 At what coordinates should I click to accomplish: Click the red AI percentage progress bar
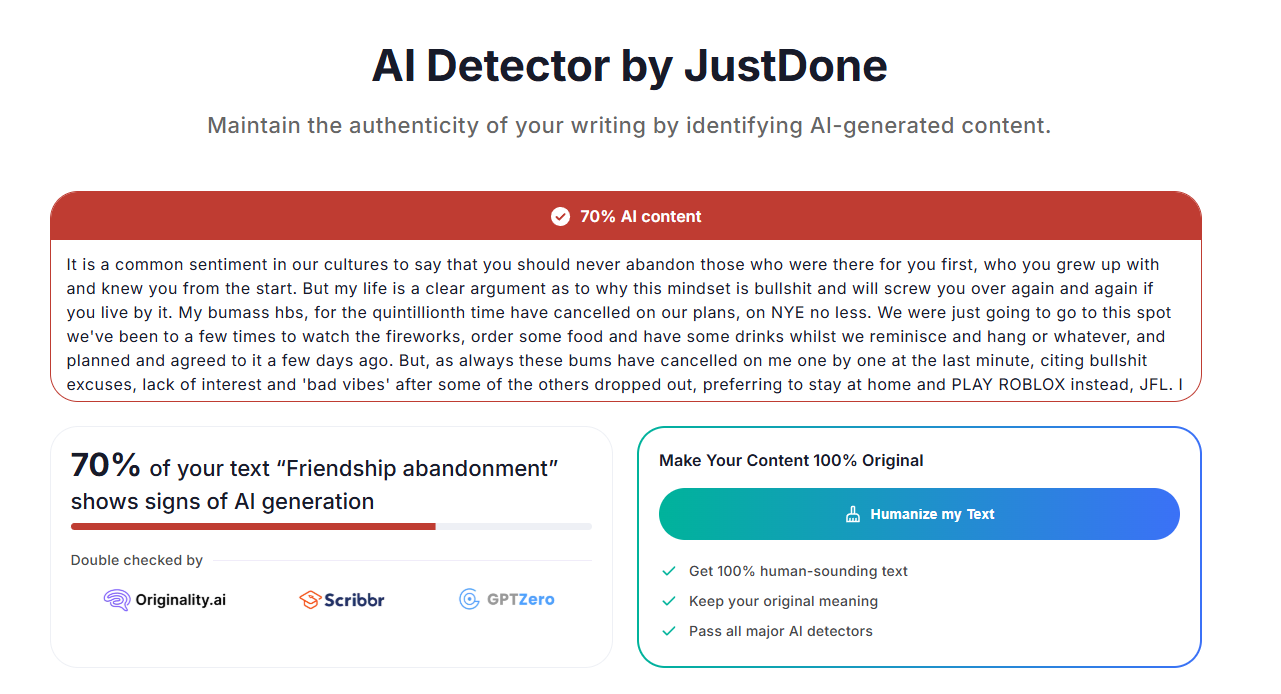(x=253, y=526)
